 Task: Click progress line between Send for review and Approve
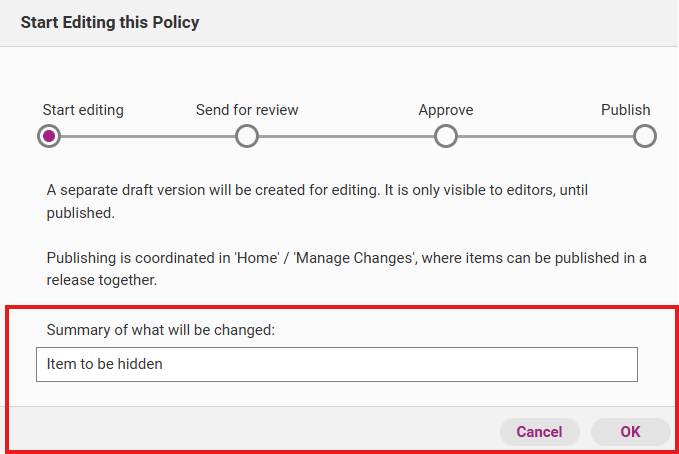pos(346,136)
